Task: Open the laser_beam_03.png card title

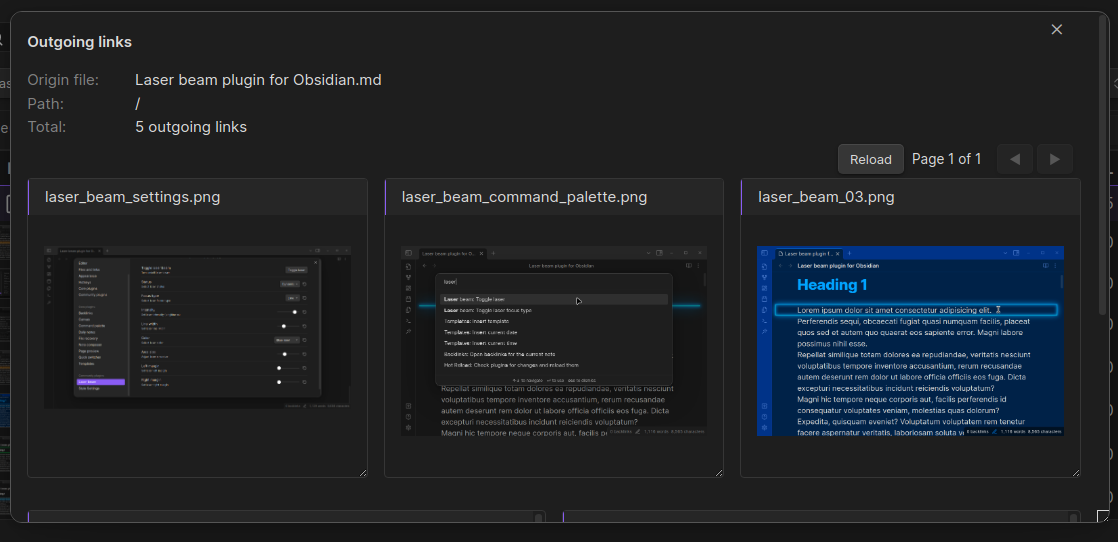Action: tap(826, 197)
